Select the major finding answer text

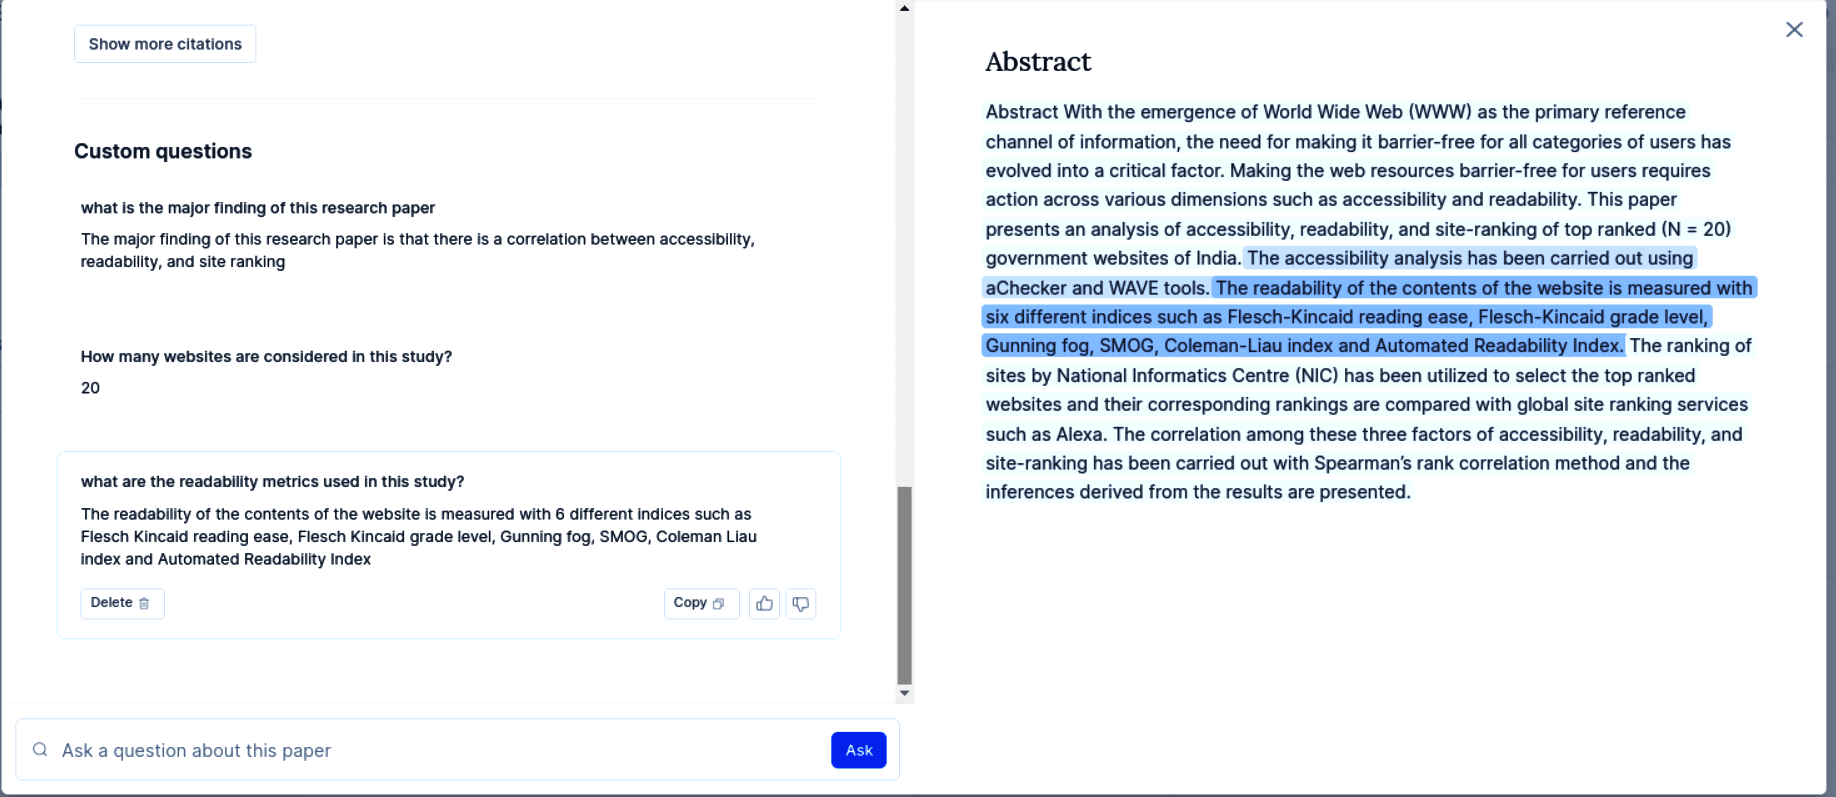click(x=418, y=250)
